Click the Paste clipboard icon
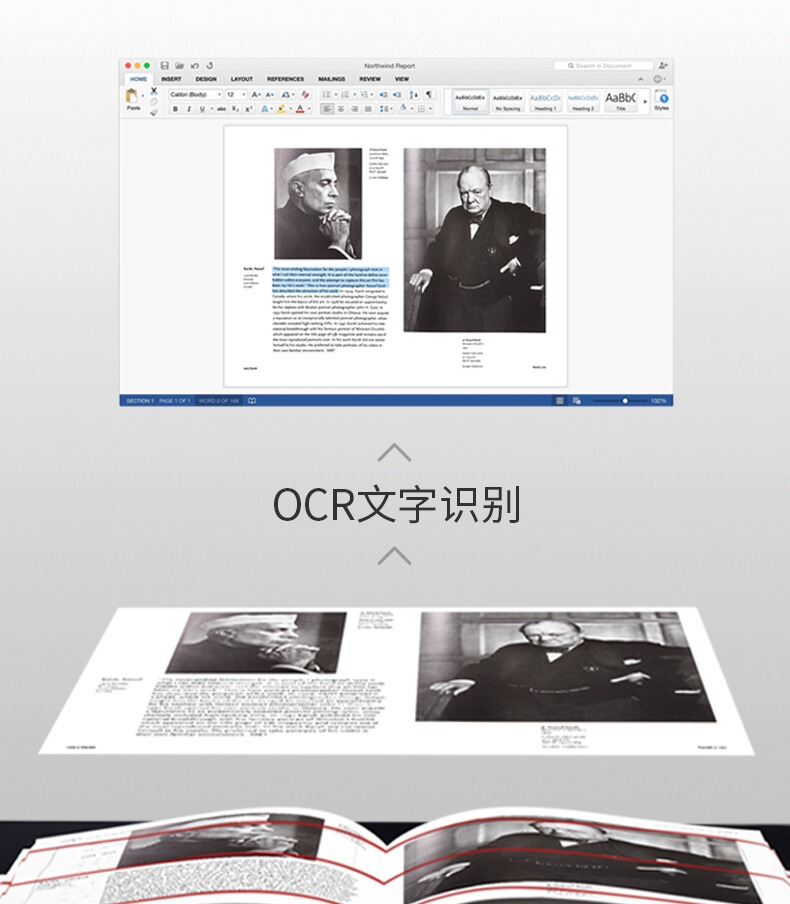 132,96
